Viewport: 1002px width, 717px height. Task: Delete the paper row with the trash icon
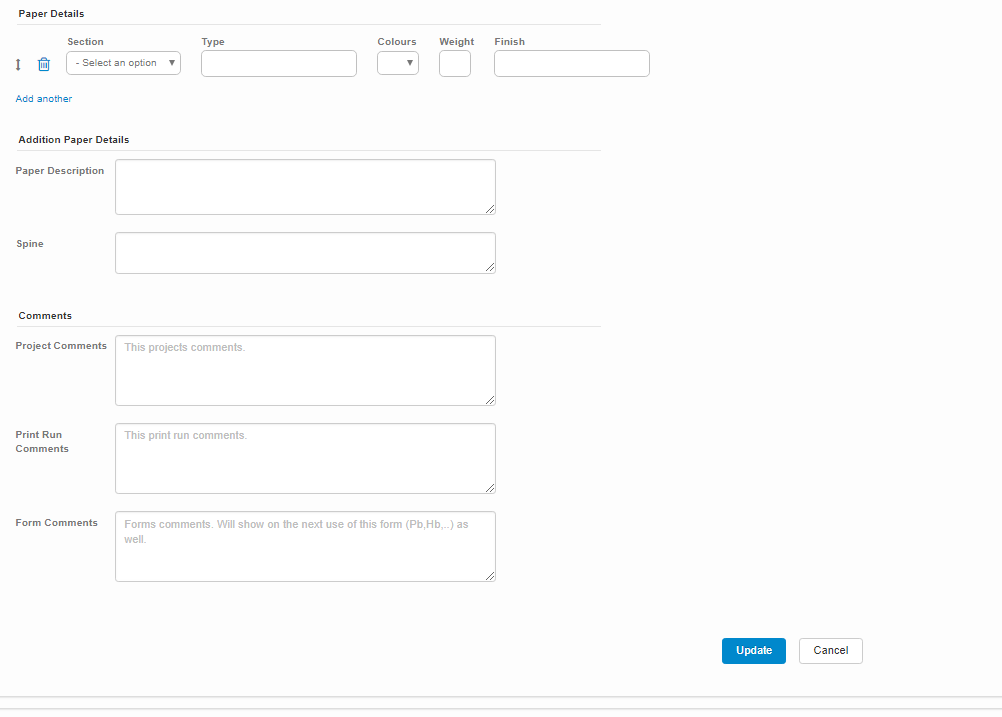[43, 64]
